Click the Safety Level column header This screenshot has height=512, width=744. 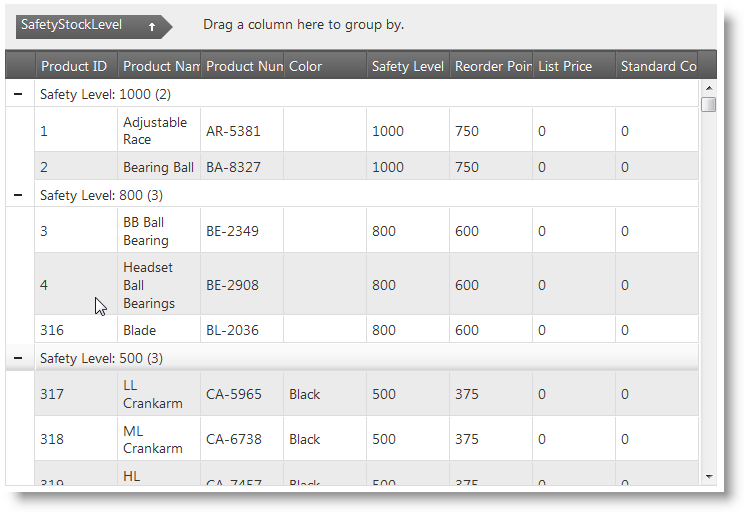pyautogui.click(x=407, y=66)
